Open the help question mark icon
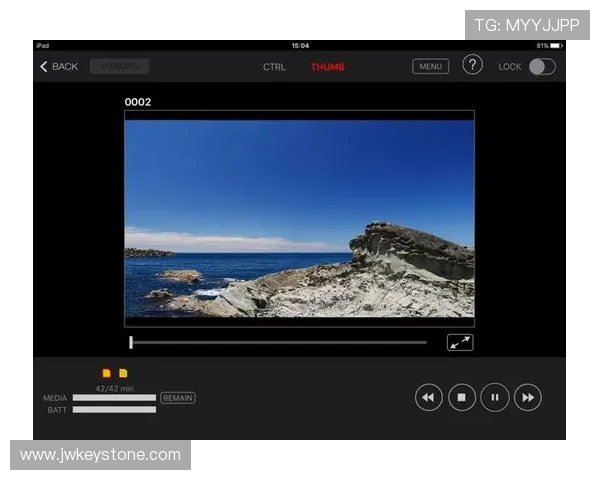The height and width of the screenshot is (480, 600). (472, 65)
